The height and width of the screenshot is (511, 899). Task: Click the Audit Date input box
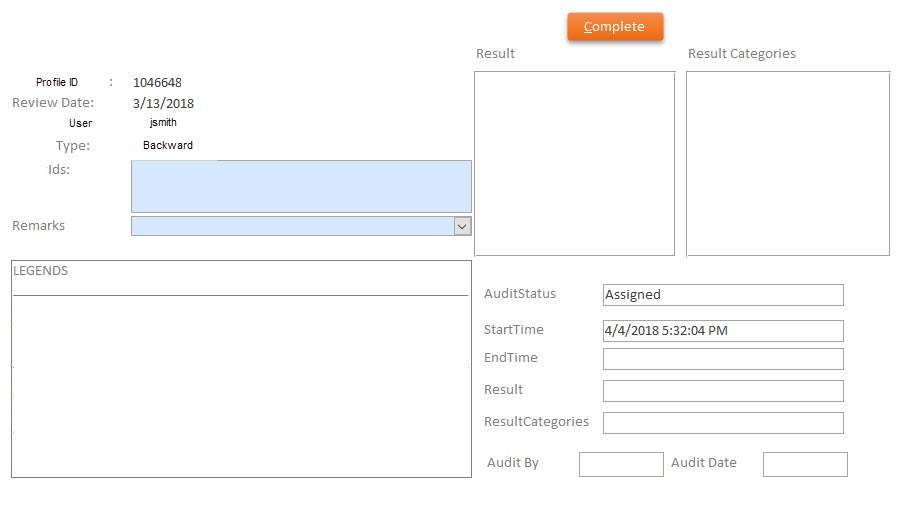click(805, 464)
